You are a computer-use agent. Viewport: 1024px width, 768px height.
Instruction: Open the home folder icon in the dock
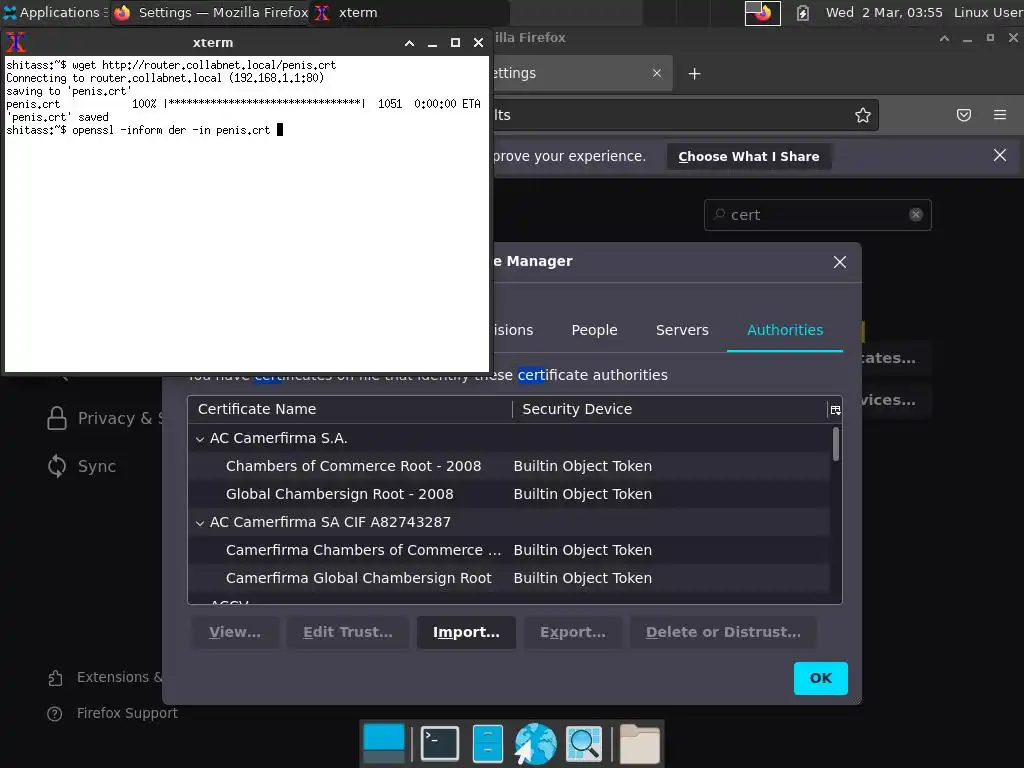[x=639, y=744]
